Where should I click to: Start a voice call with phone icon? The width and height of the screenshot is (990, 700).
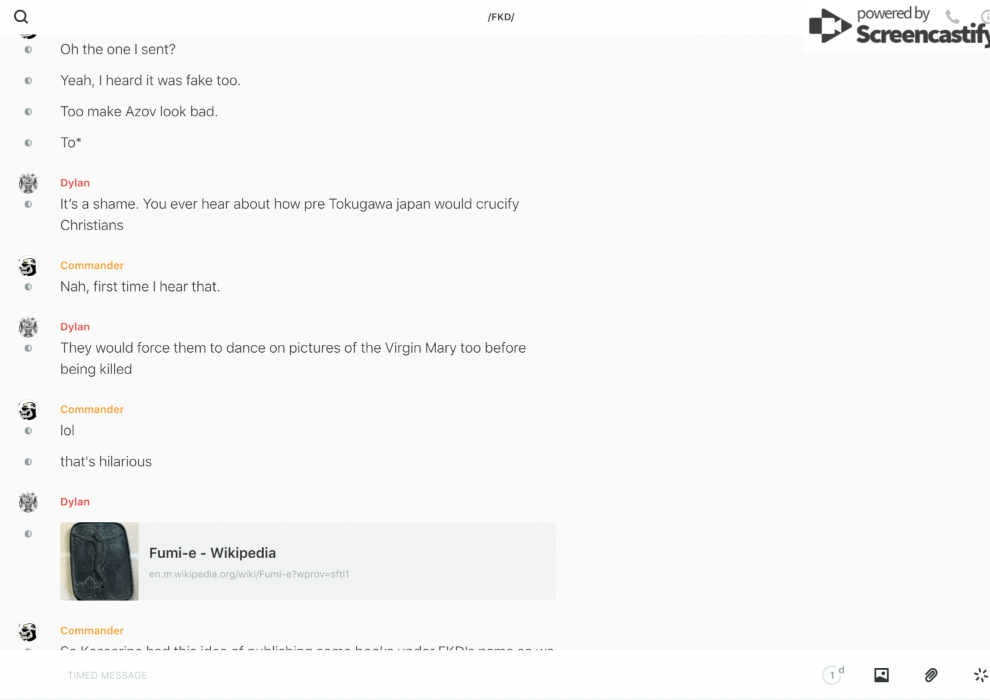[x=952, y=17]
